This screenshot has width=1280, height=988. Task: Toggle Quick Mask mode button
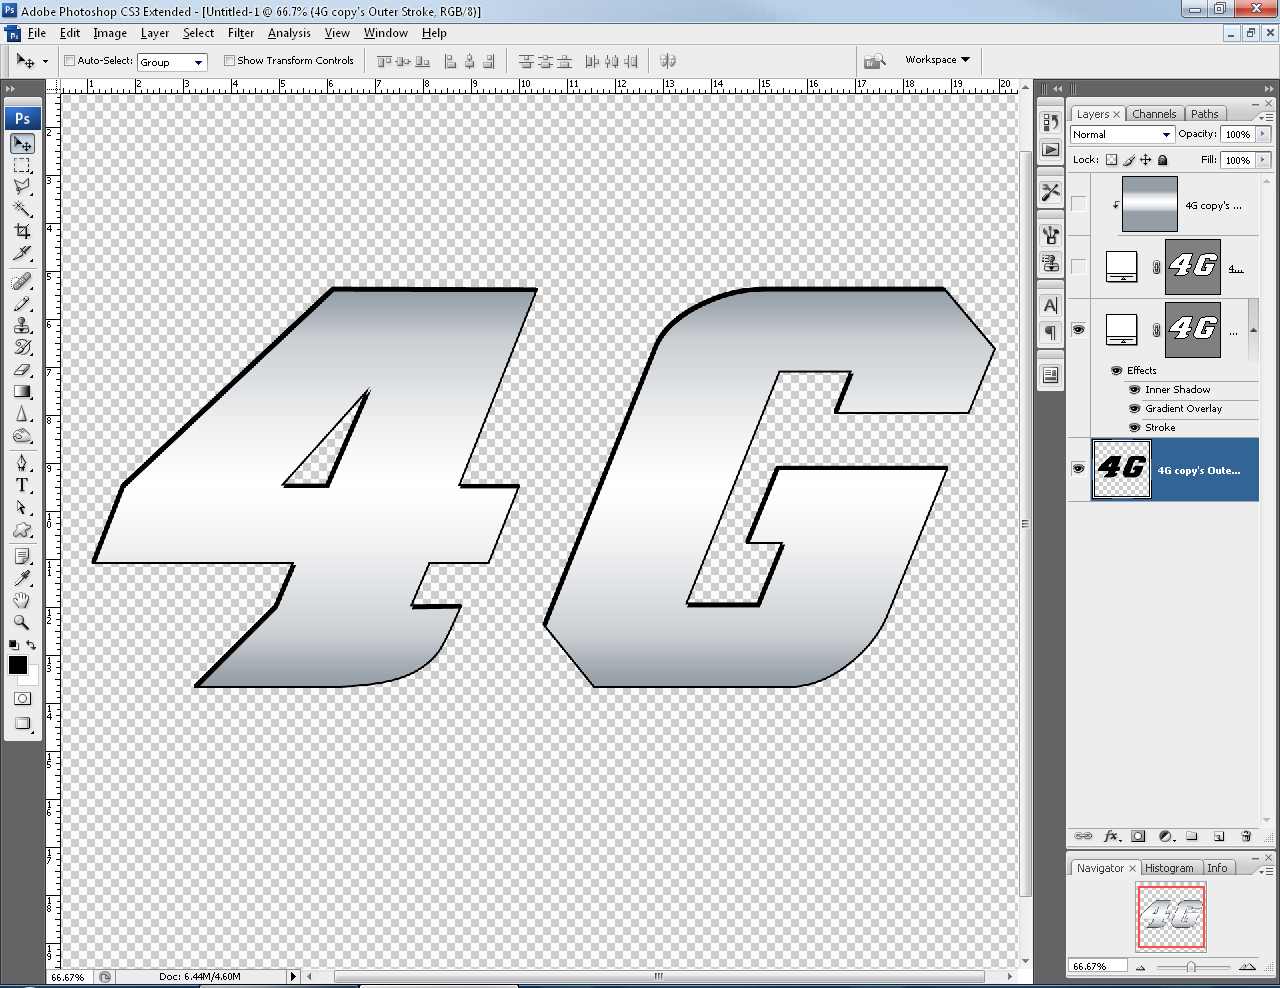[x=22, y=698]
